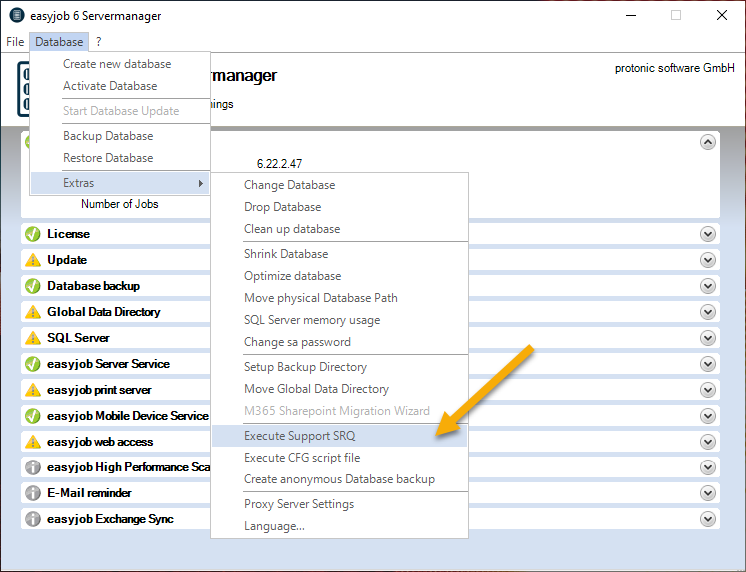Image resolution: width=746 pixels, height=572 pixels.
Task: Click the info icon beside E-Mail reminder
Action: [x=32, y=493]
